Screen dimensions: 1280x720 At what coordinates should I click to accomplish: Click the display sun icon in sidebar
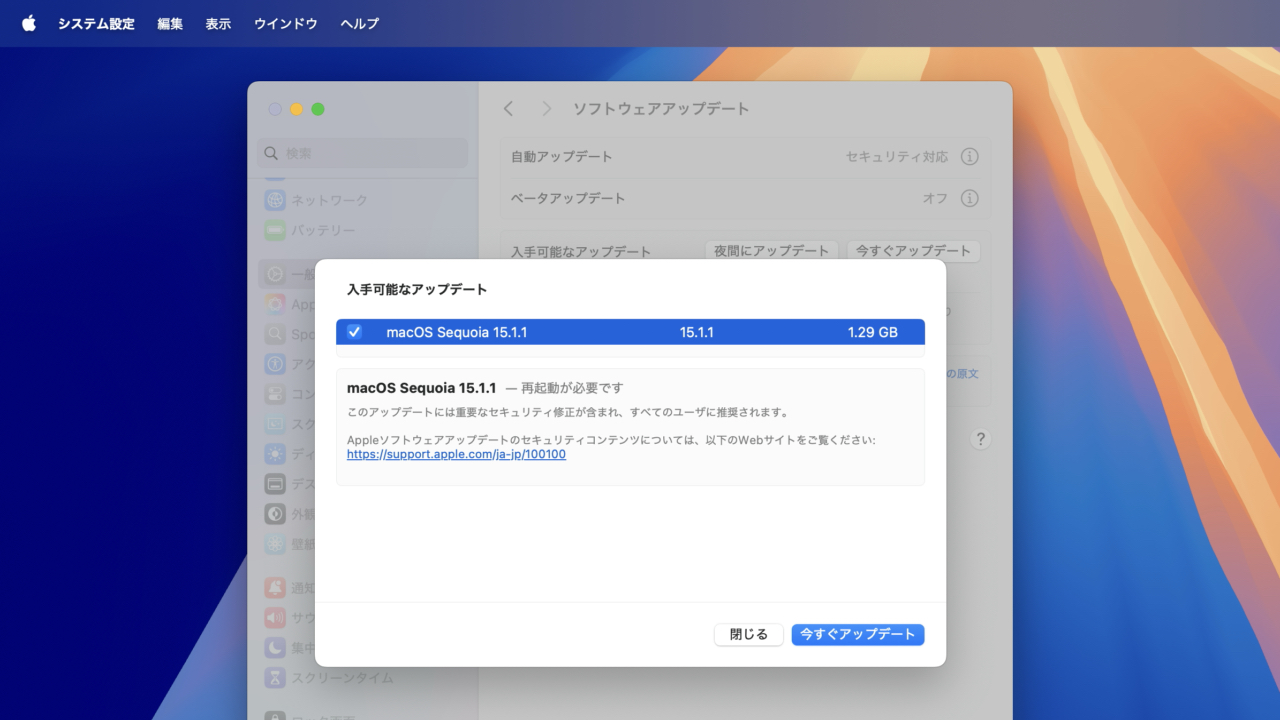(275, 454)
